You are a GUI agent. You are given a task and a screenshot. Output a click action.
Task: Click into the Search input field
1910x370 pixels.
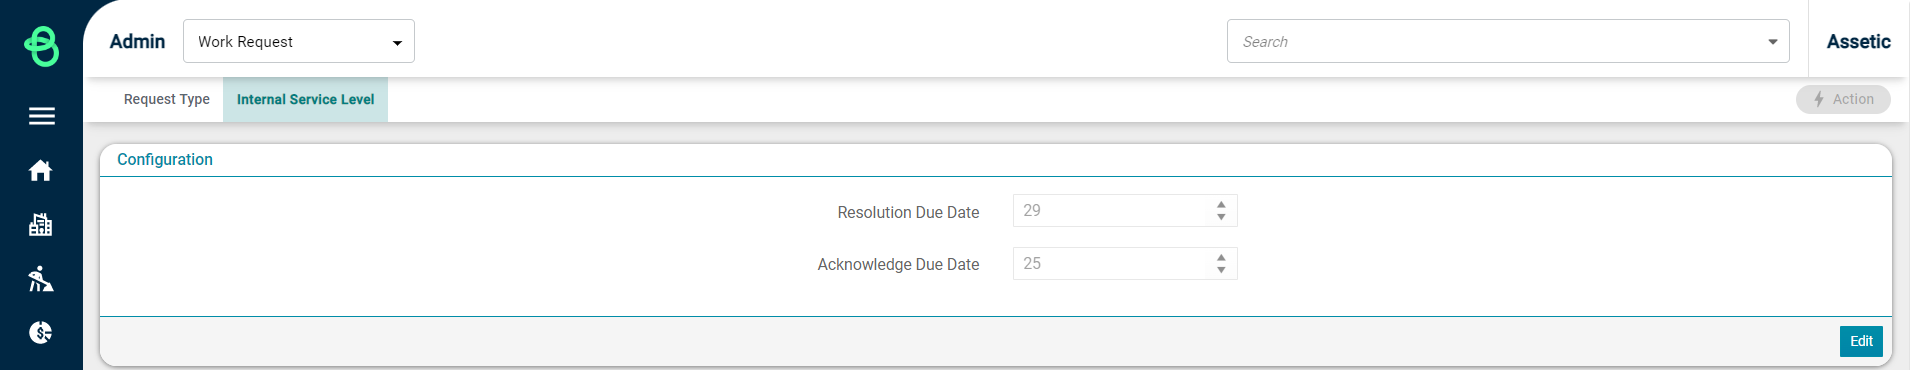(1495, 41)
